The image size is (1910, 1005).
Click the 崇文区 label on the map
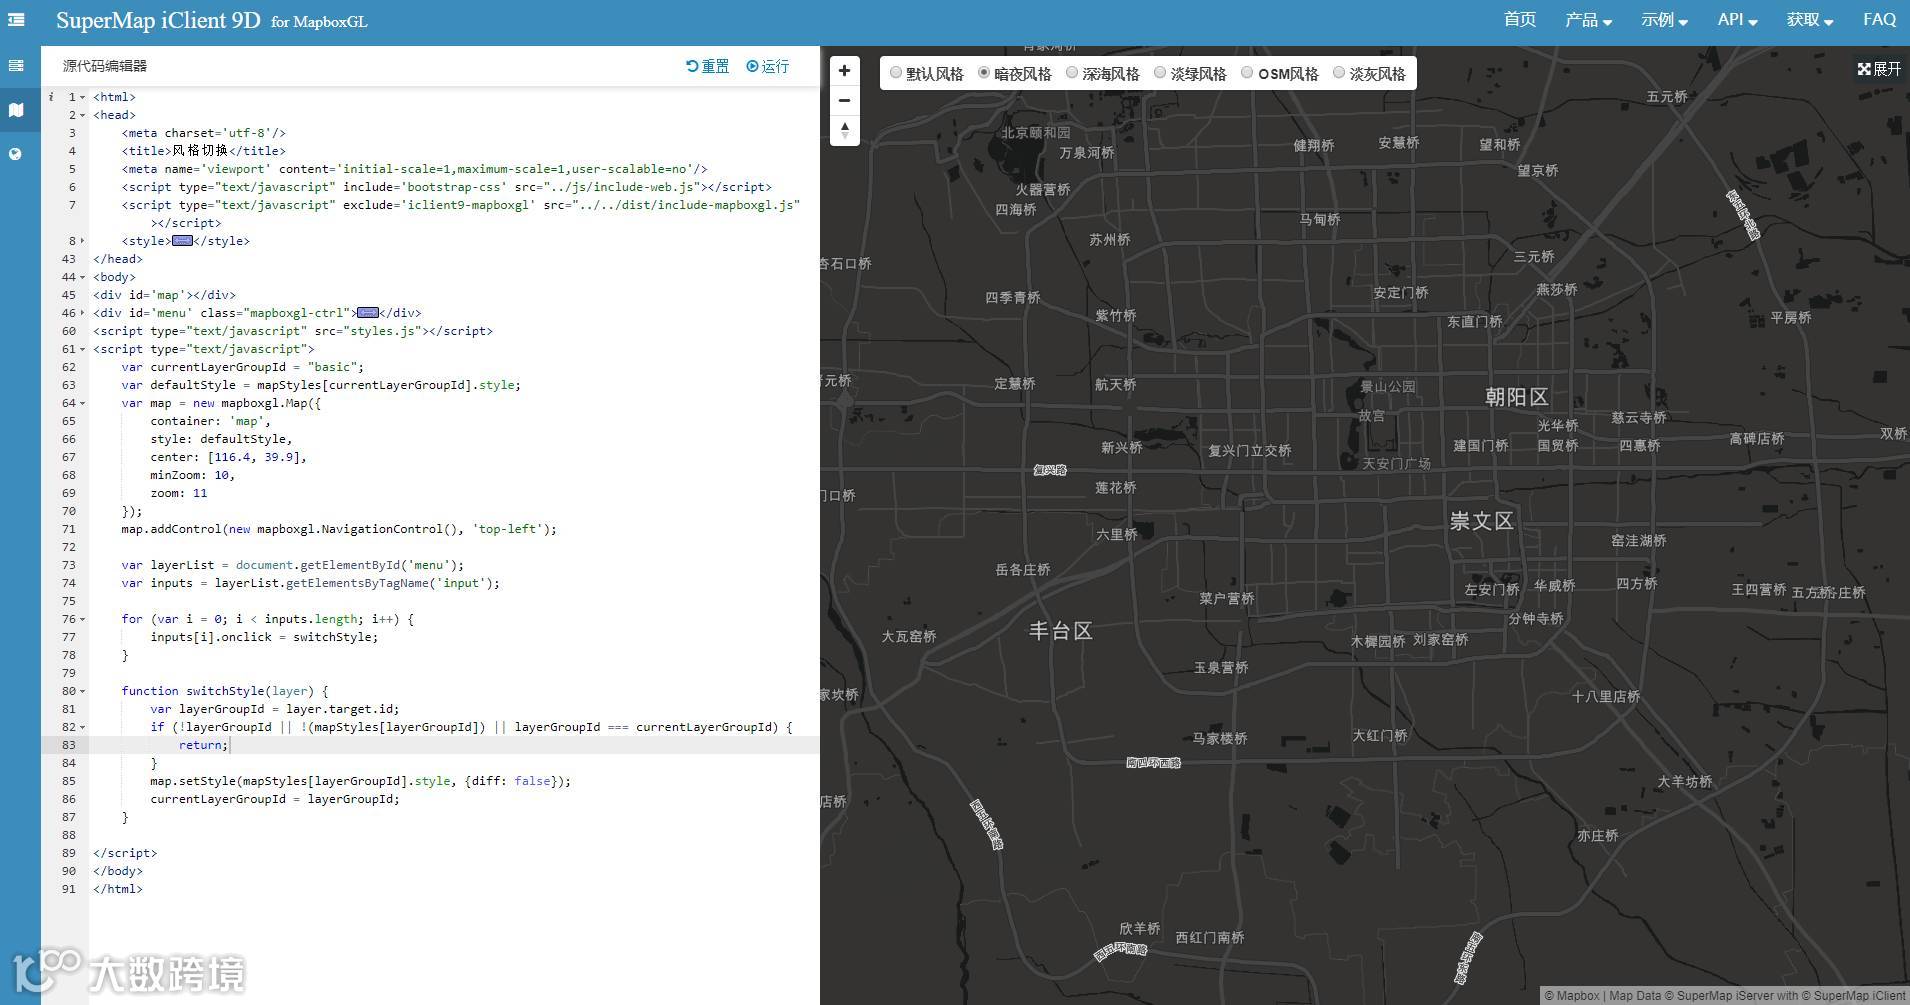[1482, 521]
